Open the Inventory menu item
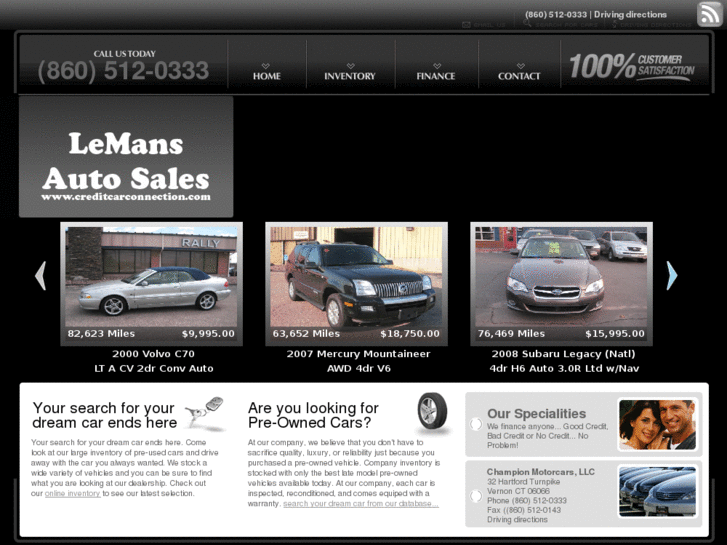The height and width of the screenshot is (545, 727). point(350,76)
